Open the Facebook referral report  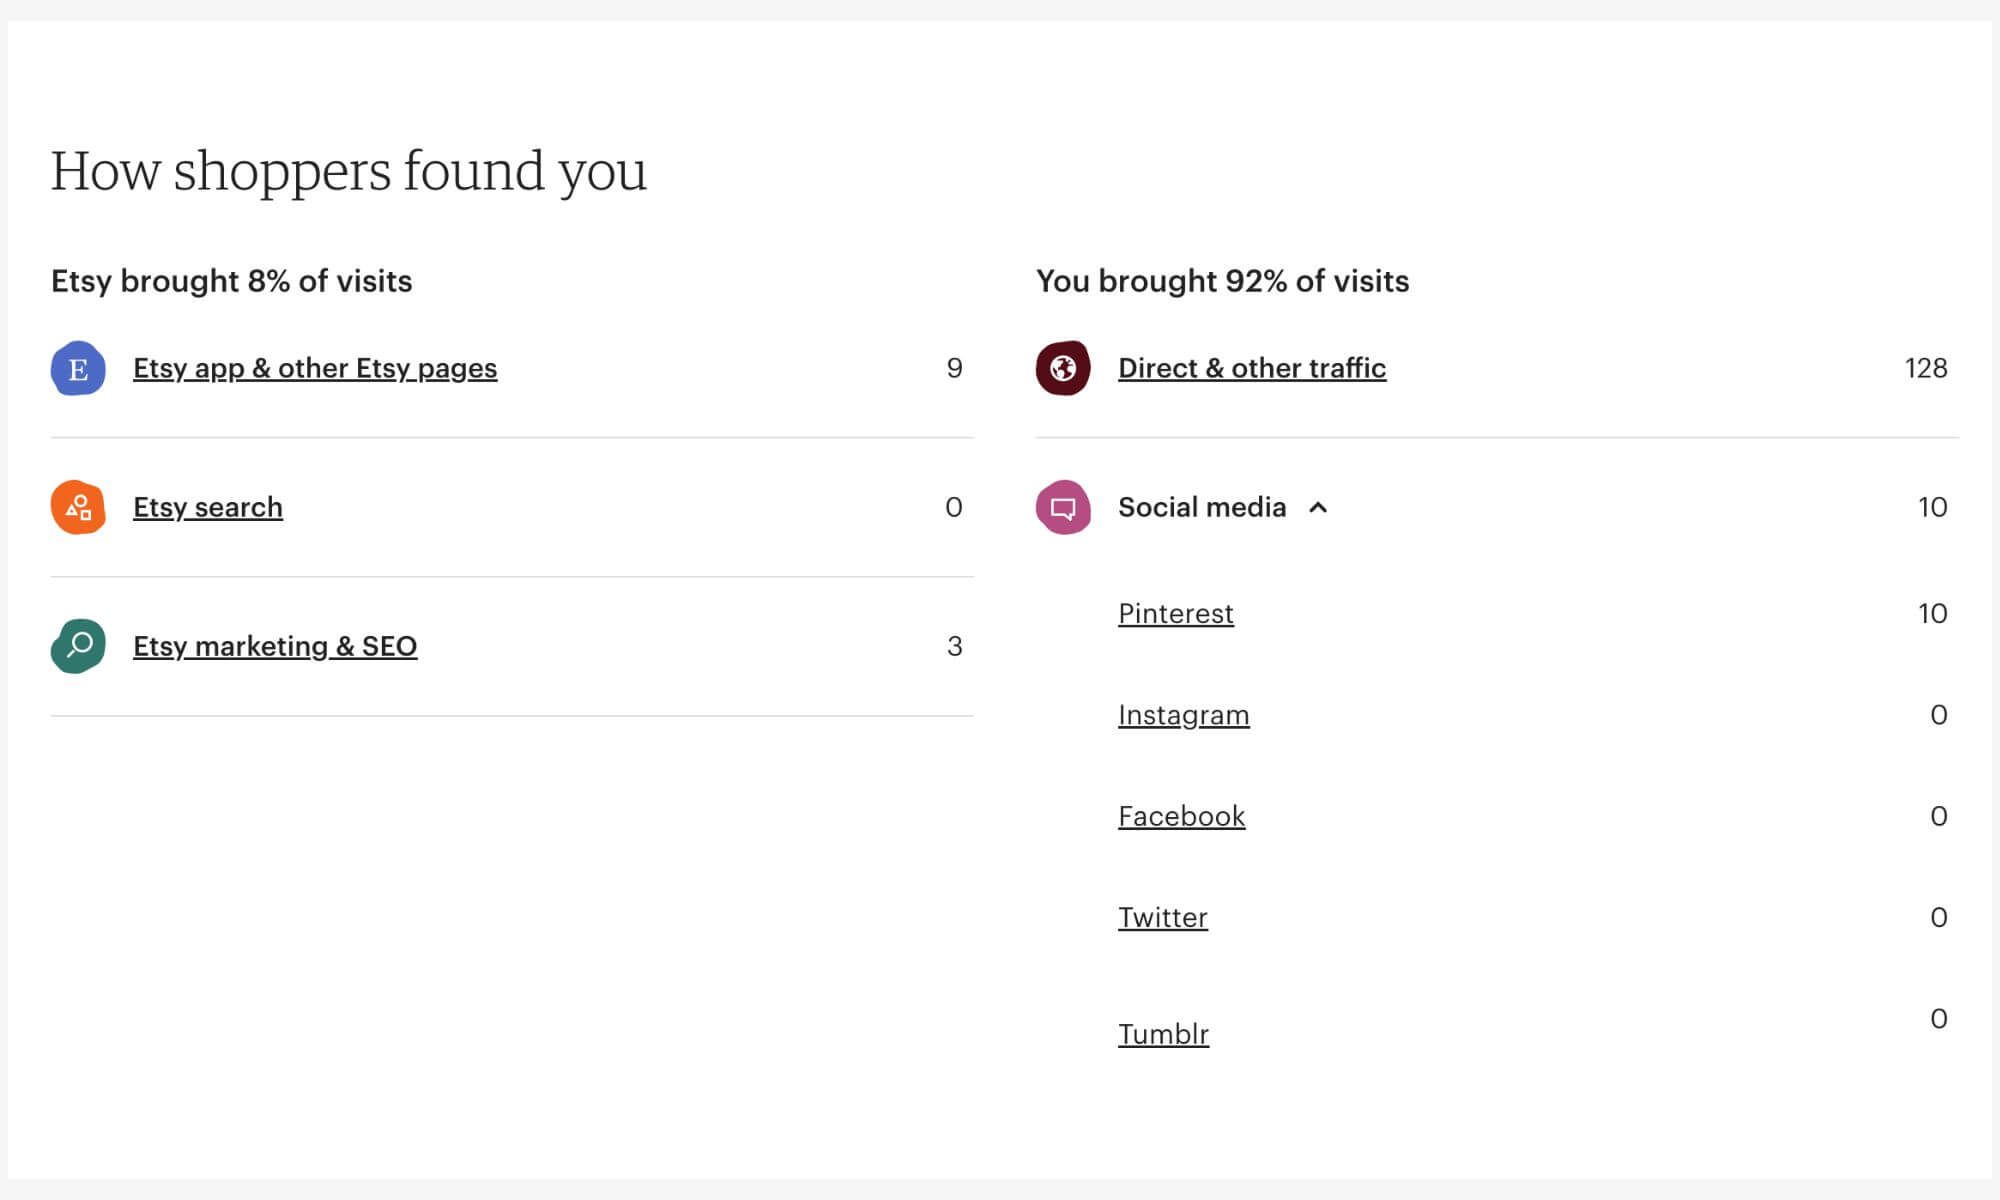coord(1182,816)
